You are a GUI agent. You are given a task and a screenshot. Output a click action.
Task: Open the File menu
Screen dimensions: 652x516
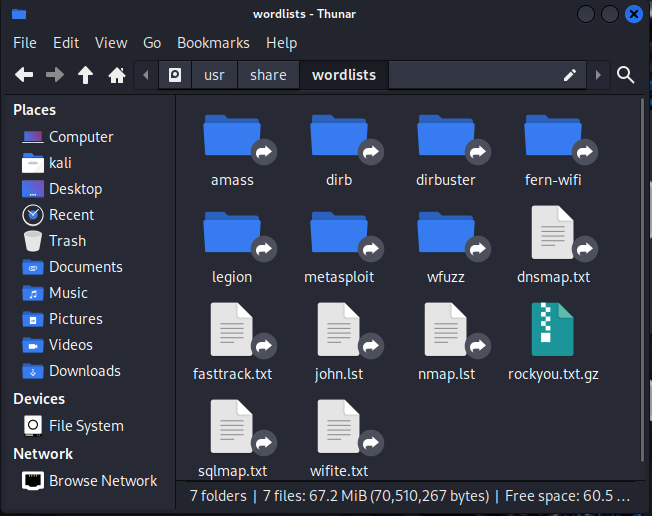click(25, 43)
